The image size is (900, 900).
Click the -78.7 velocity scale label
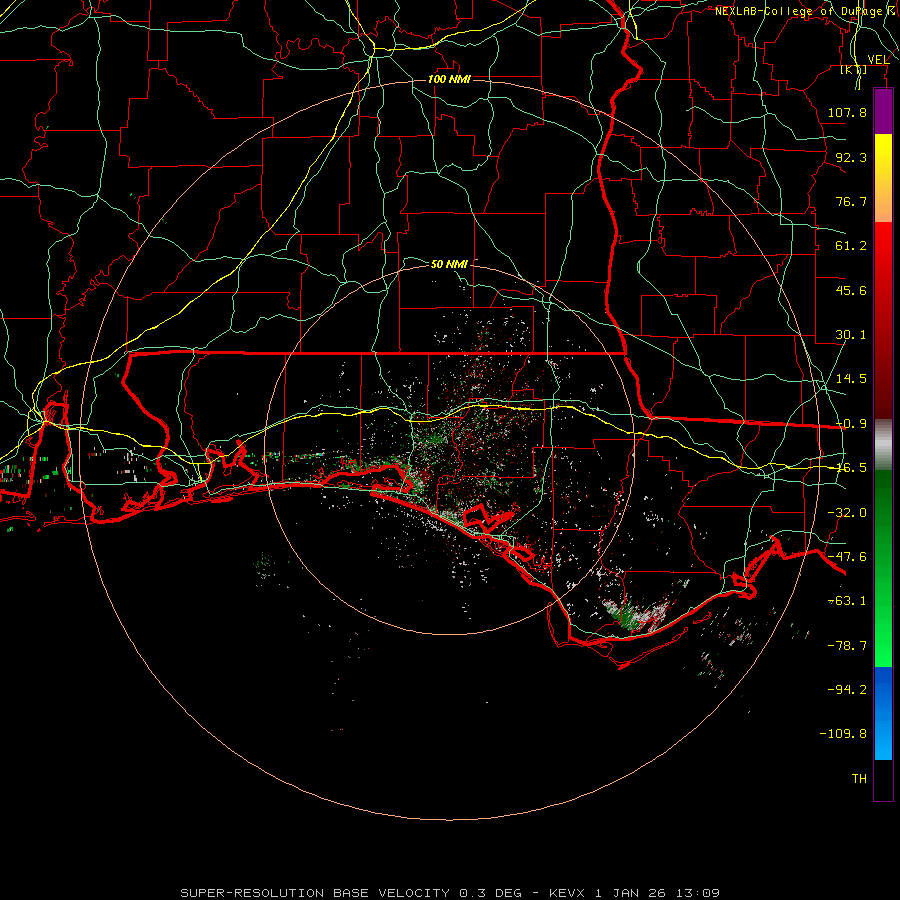(847, 646)
